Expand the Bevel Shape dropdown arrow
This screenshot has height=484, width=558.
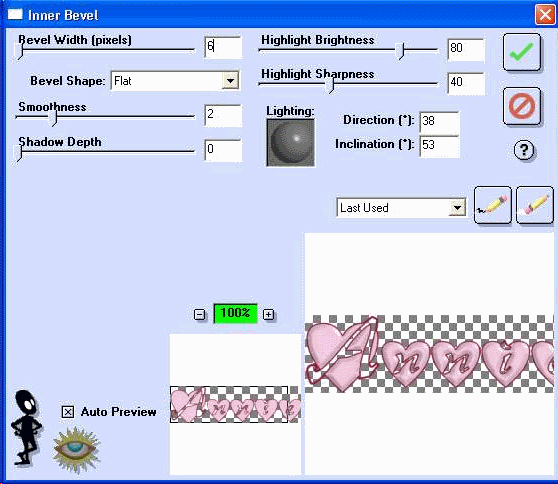pyautogui.click(x=230, y=81)
